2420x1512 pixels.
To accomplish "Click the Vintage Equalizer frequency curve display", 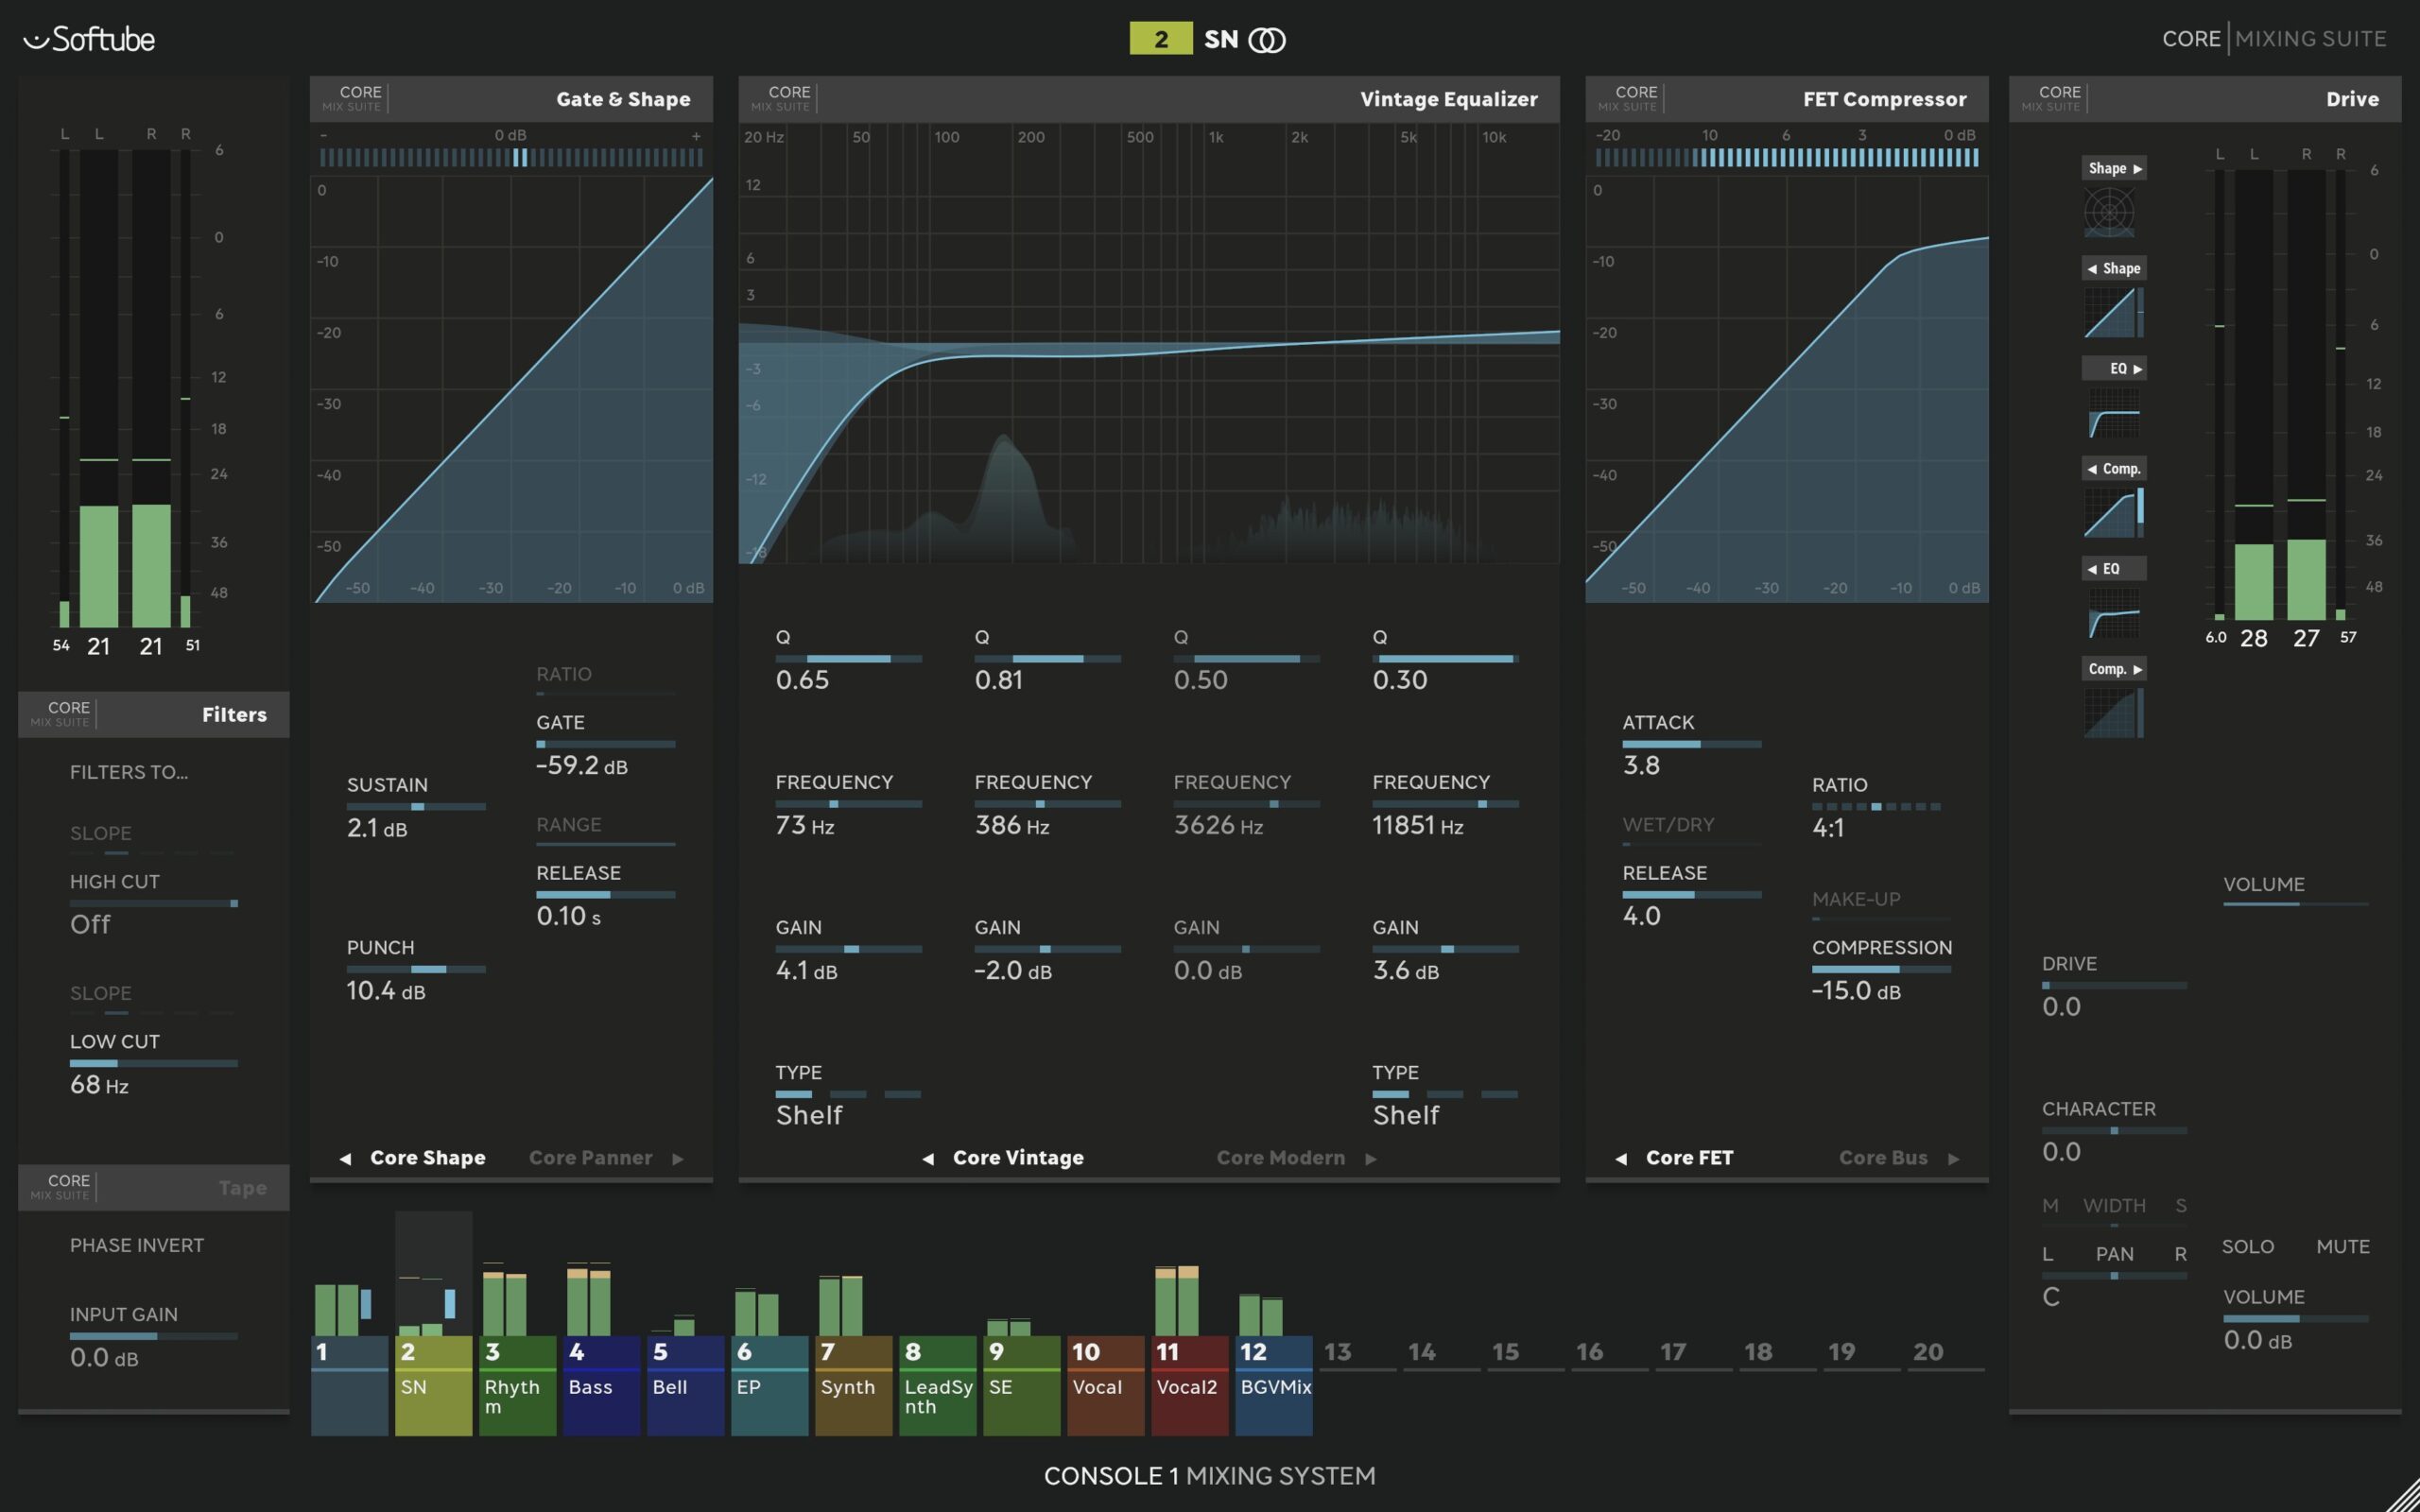I will [1149, 344].
